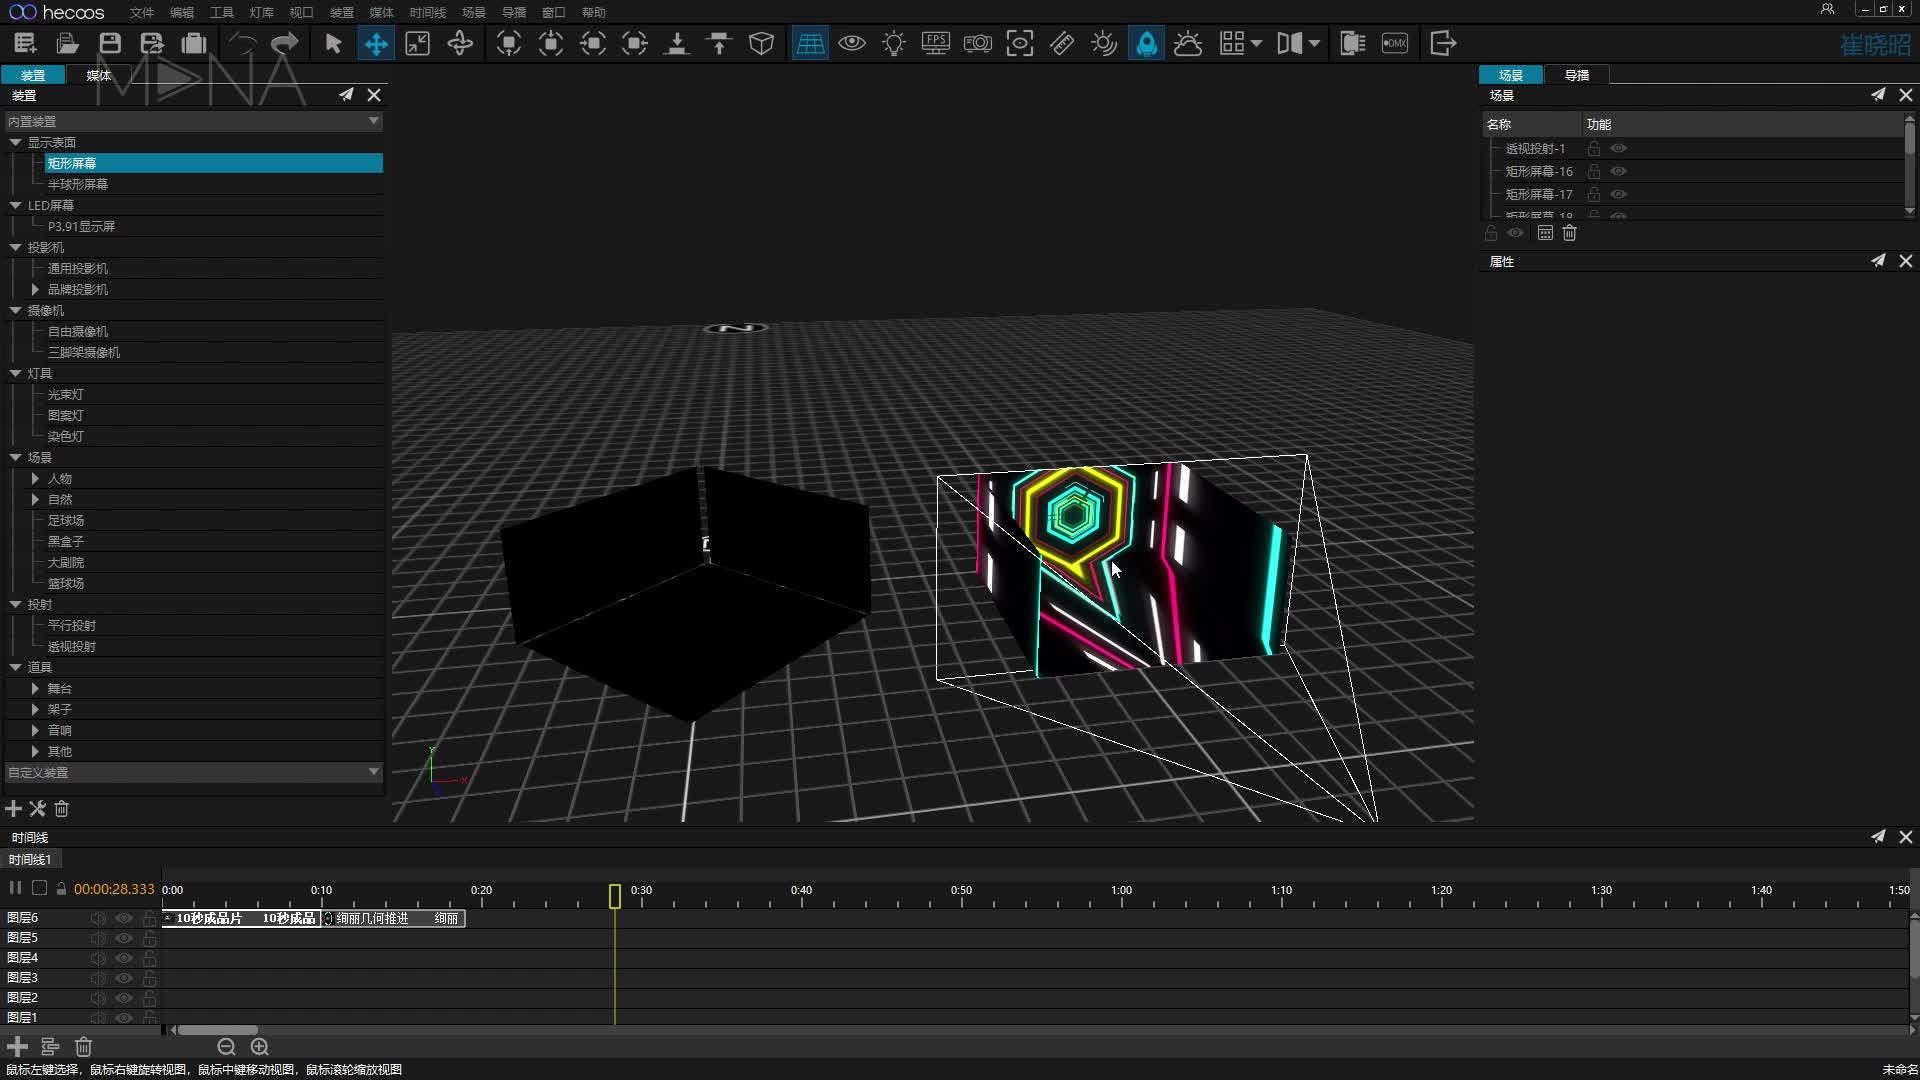Click the timeline playhead marker
Image resolution: width=1920 pixels, height=1080 pixels.
tap(615, 896)
